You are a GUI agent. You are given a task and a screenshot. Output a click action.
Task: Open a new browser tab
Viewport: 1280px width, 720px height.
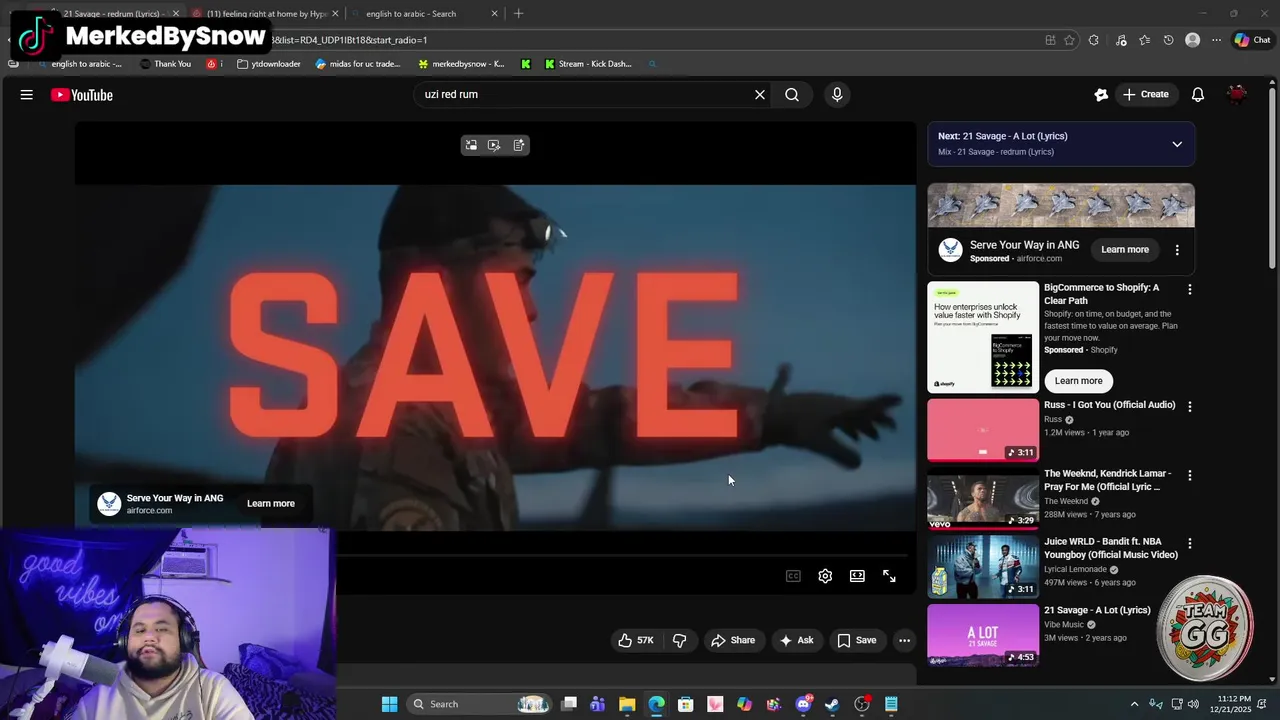518,14
